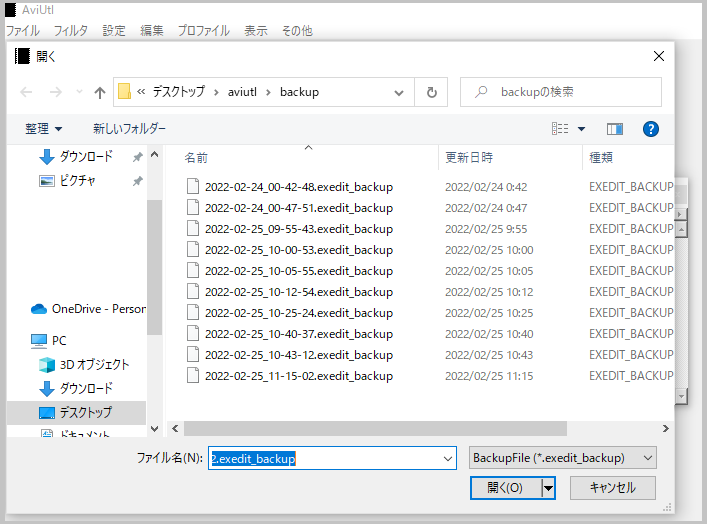Select pinned ダウンロード in quick access
Viewport: 707px width, 524px height.
[x=86, y=156]
